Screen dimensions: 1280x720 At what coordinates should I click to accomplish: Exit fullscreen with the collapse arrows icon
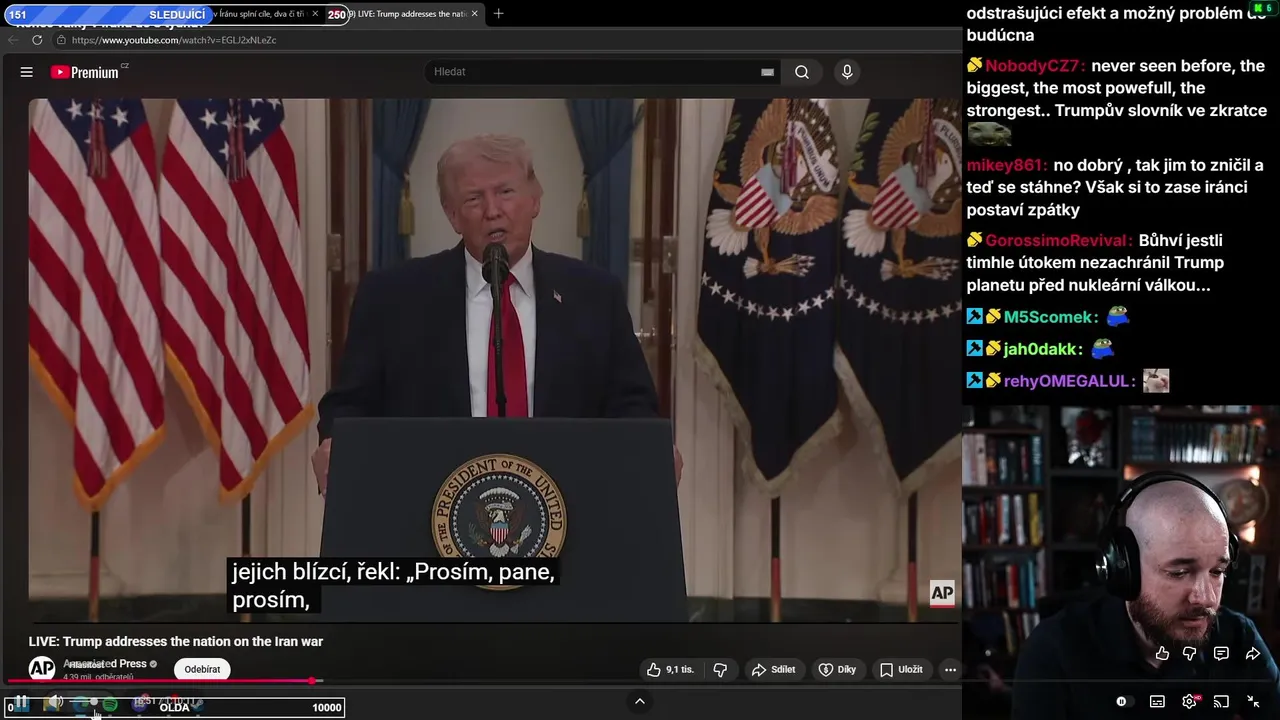1253,702
